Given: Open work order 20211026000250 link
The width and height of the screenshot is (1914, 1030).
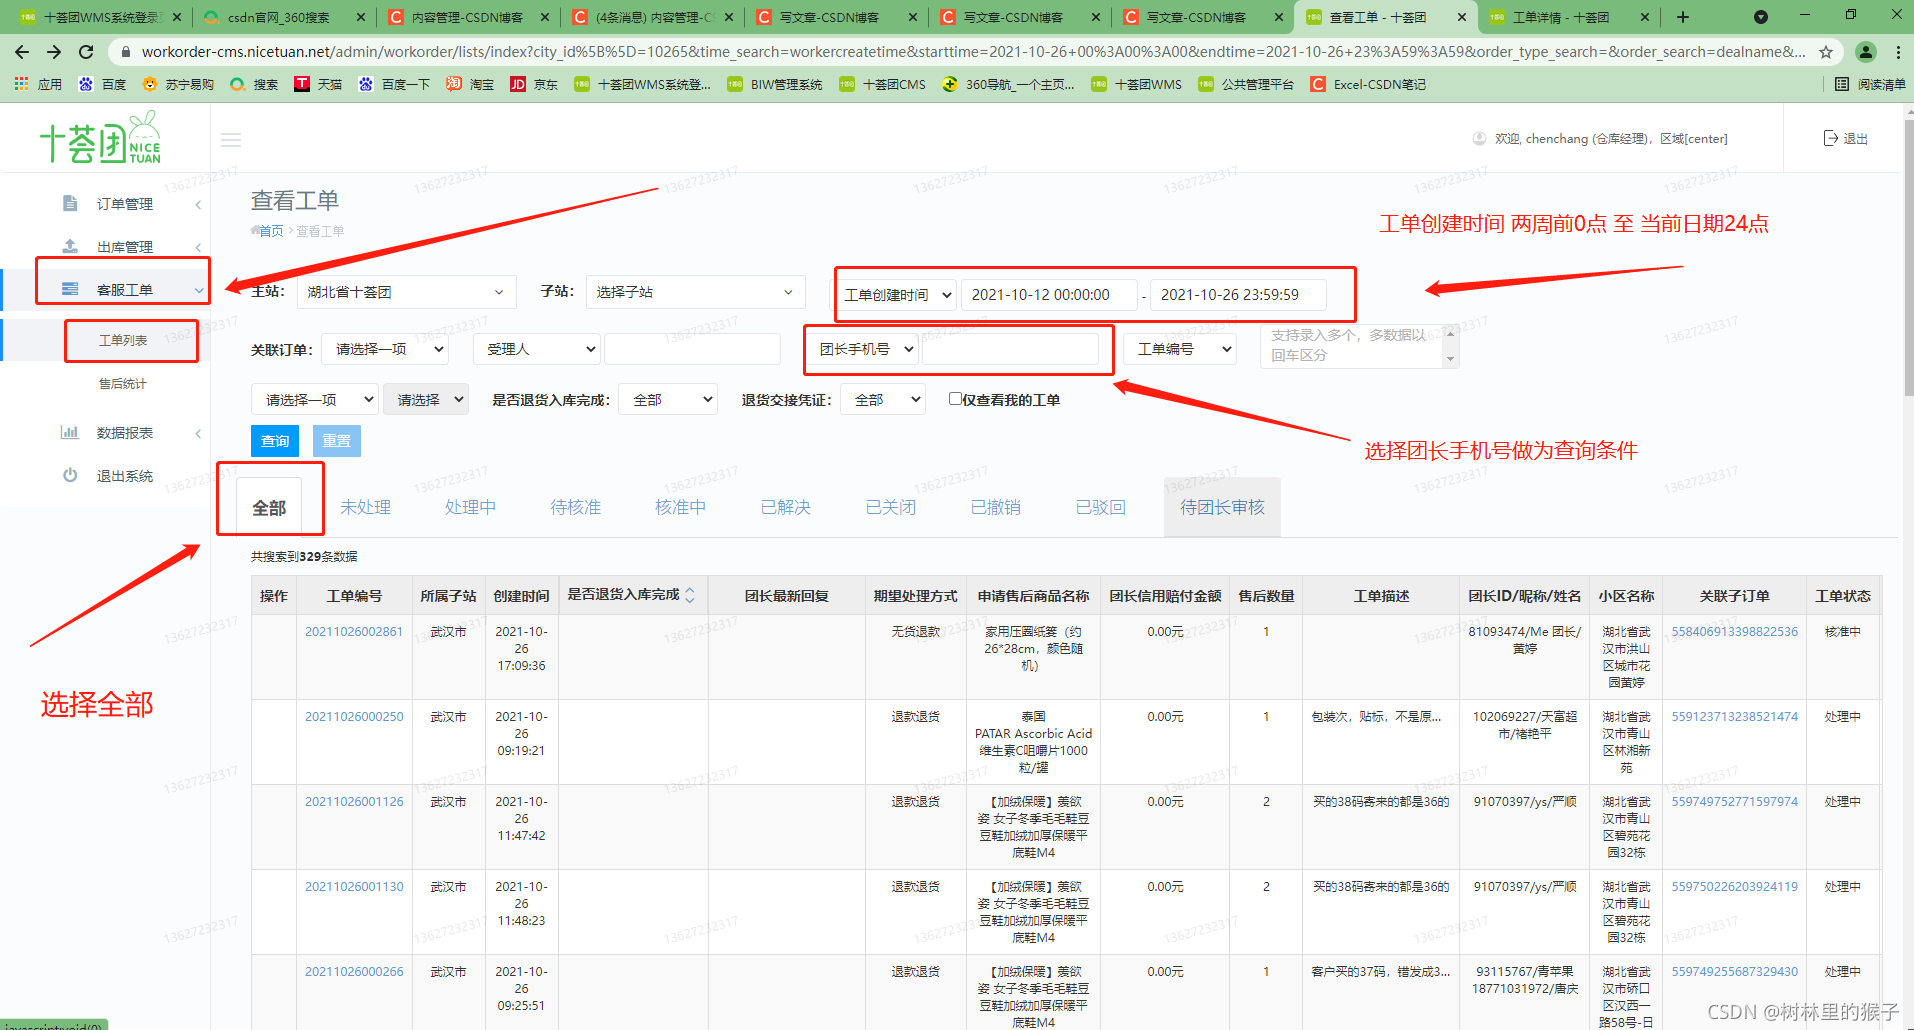Looking at the screenshot, I should pyautogui.click(x=354, y=716).
